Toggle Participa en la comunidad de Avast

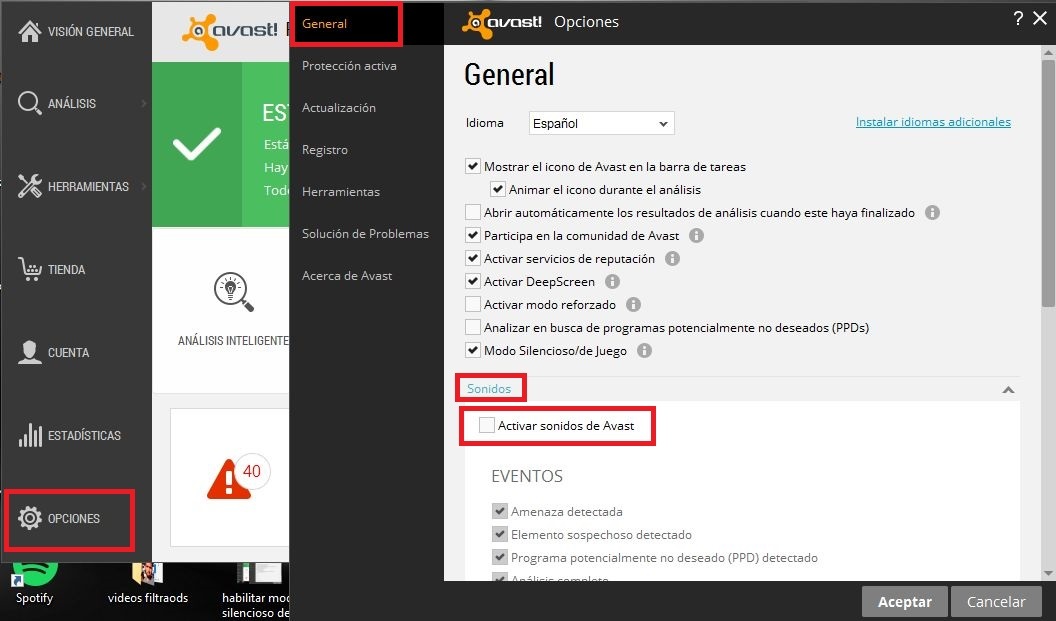473,236
